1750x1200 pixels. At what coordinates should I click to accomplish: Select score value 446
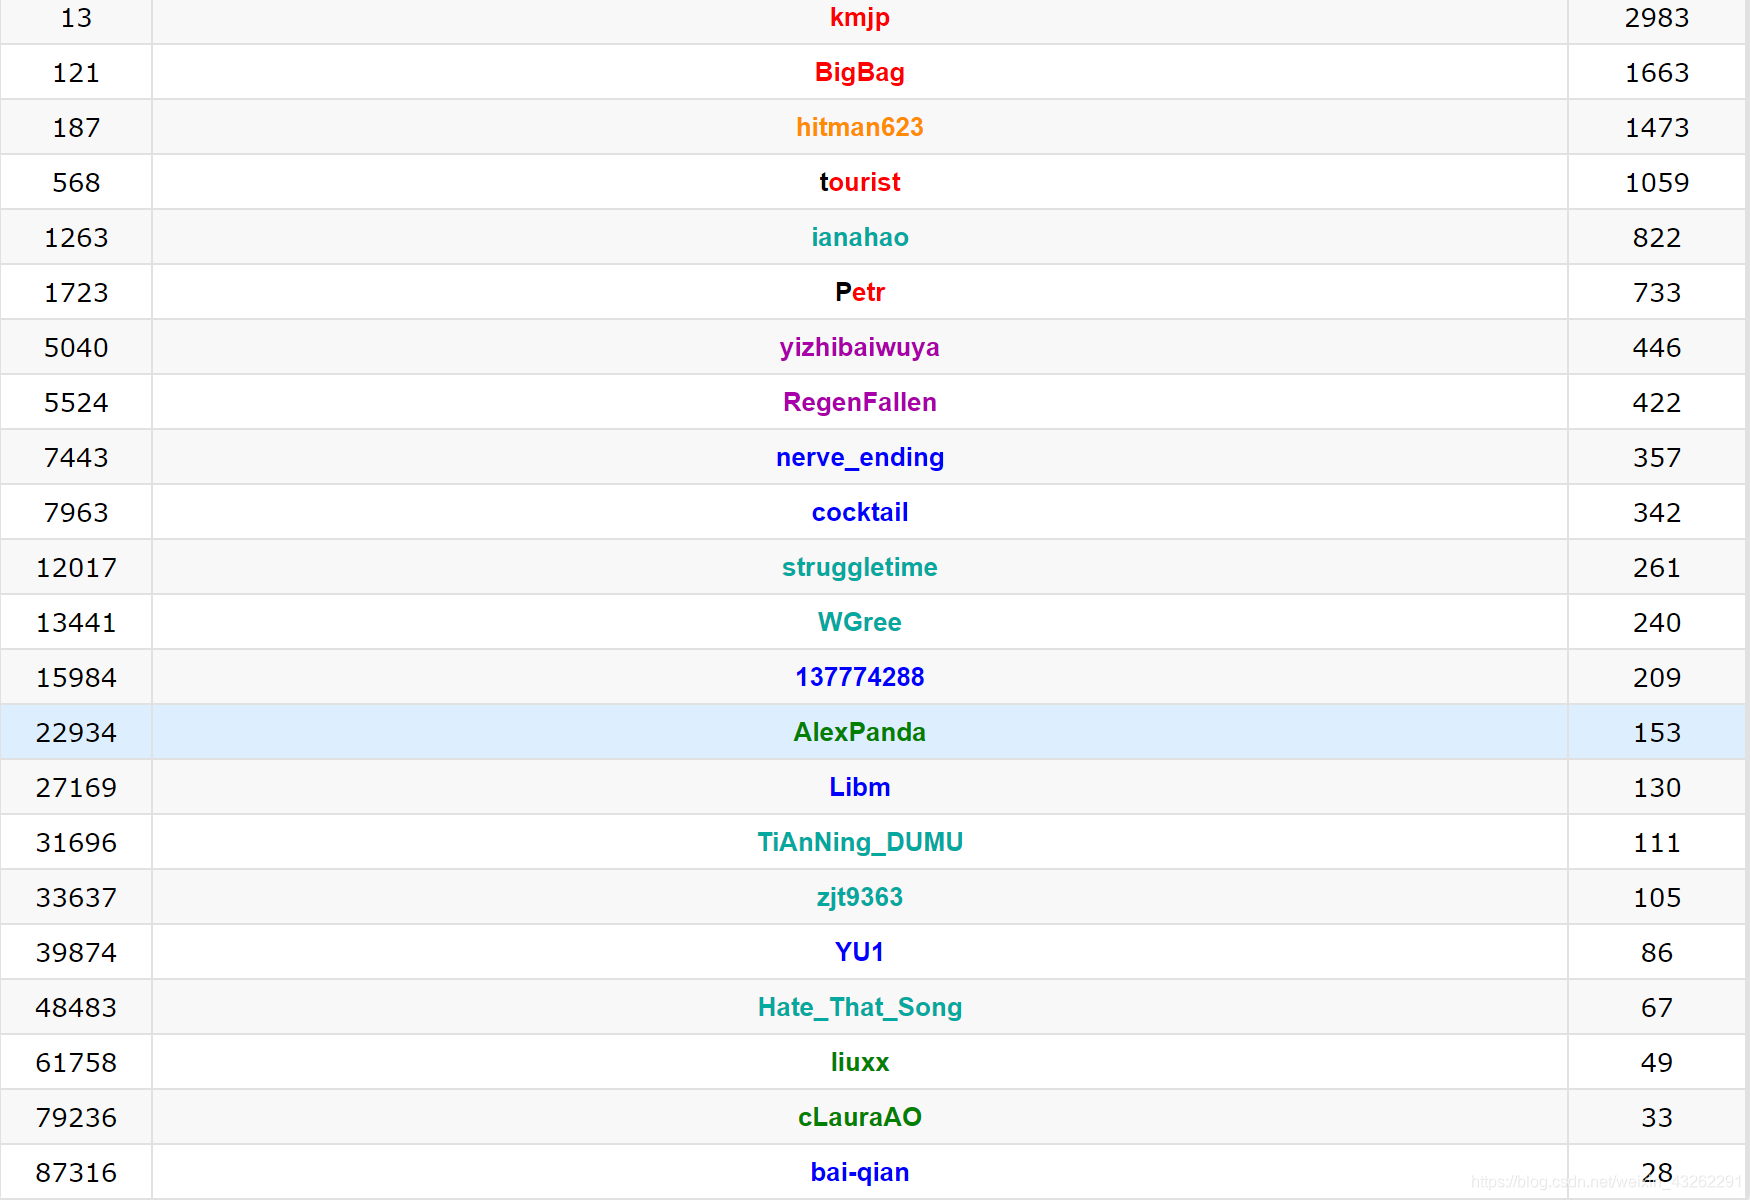pyautogui.click(x=1656, y=347)
